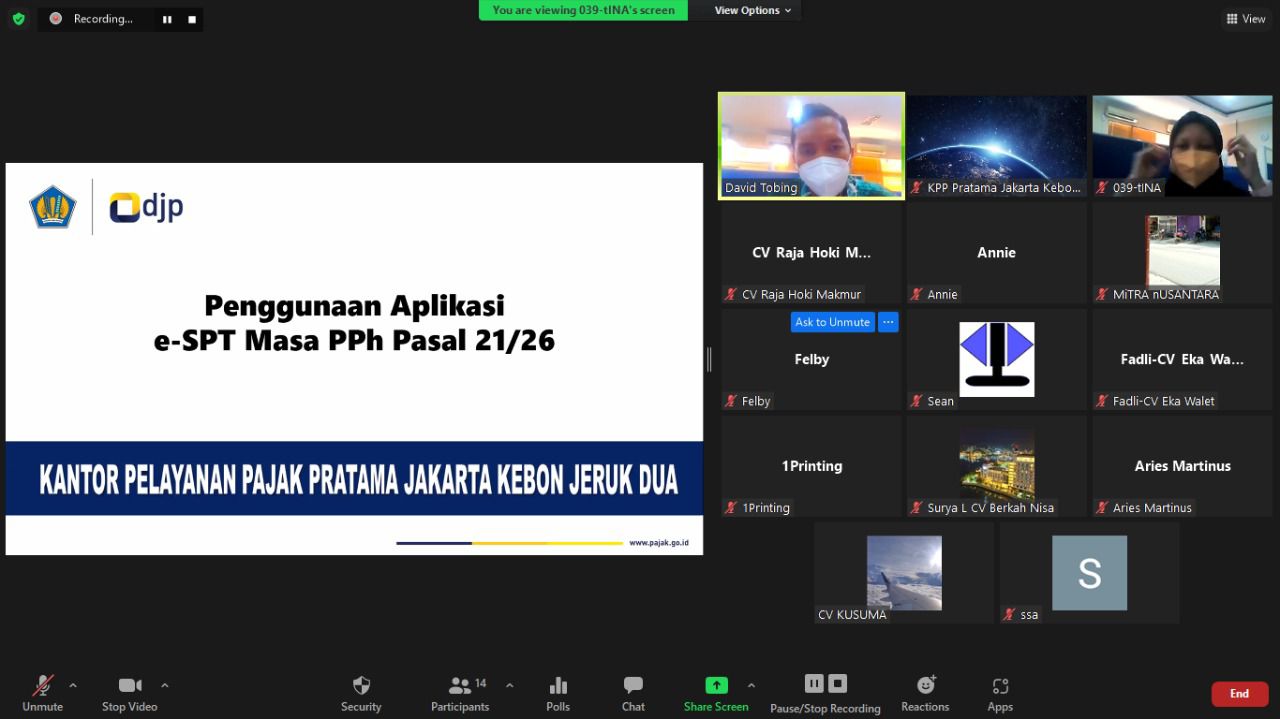The width and height of the screenshot is (1280, 719).
Task: Open the Reactions menu
Action: [925, 686]
